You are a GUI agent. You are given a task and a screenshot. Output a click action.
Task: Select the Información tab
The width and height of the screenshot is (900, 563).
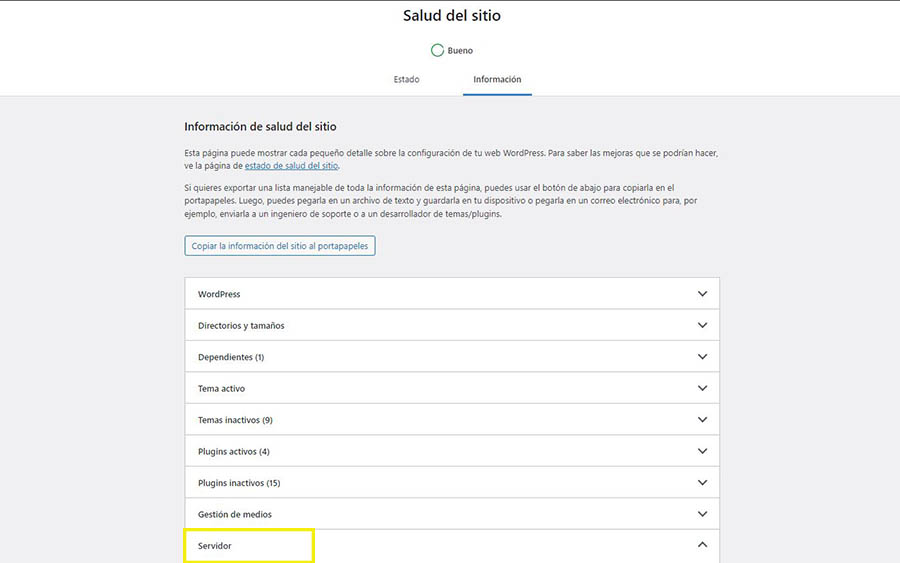[497, 79]
